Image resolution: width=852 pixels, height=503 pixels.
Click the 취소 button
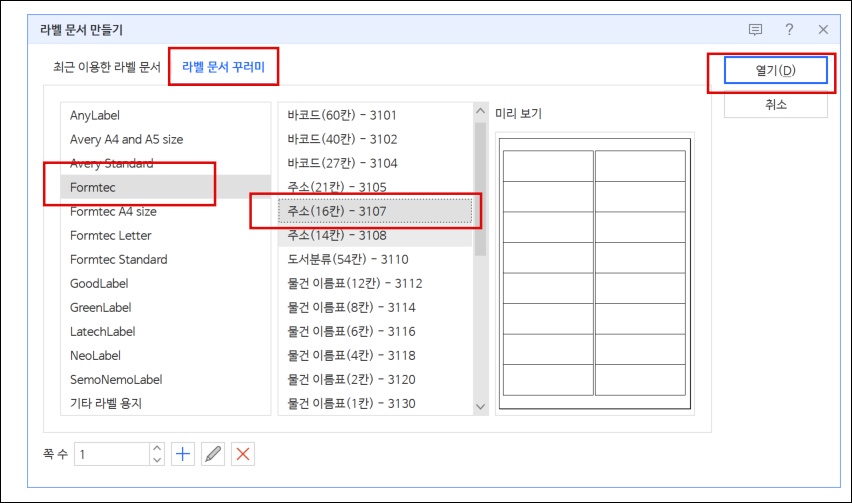tap(775, 104)
